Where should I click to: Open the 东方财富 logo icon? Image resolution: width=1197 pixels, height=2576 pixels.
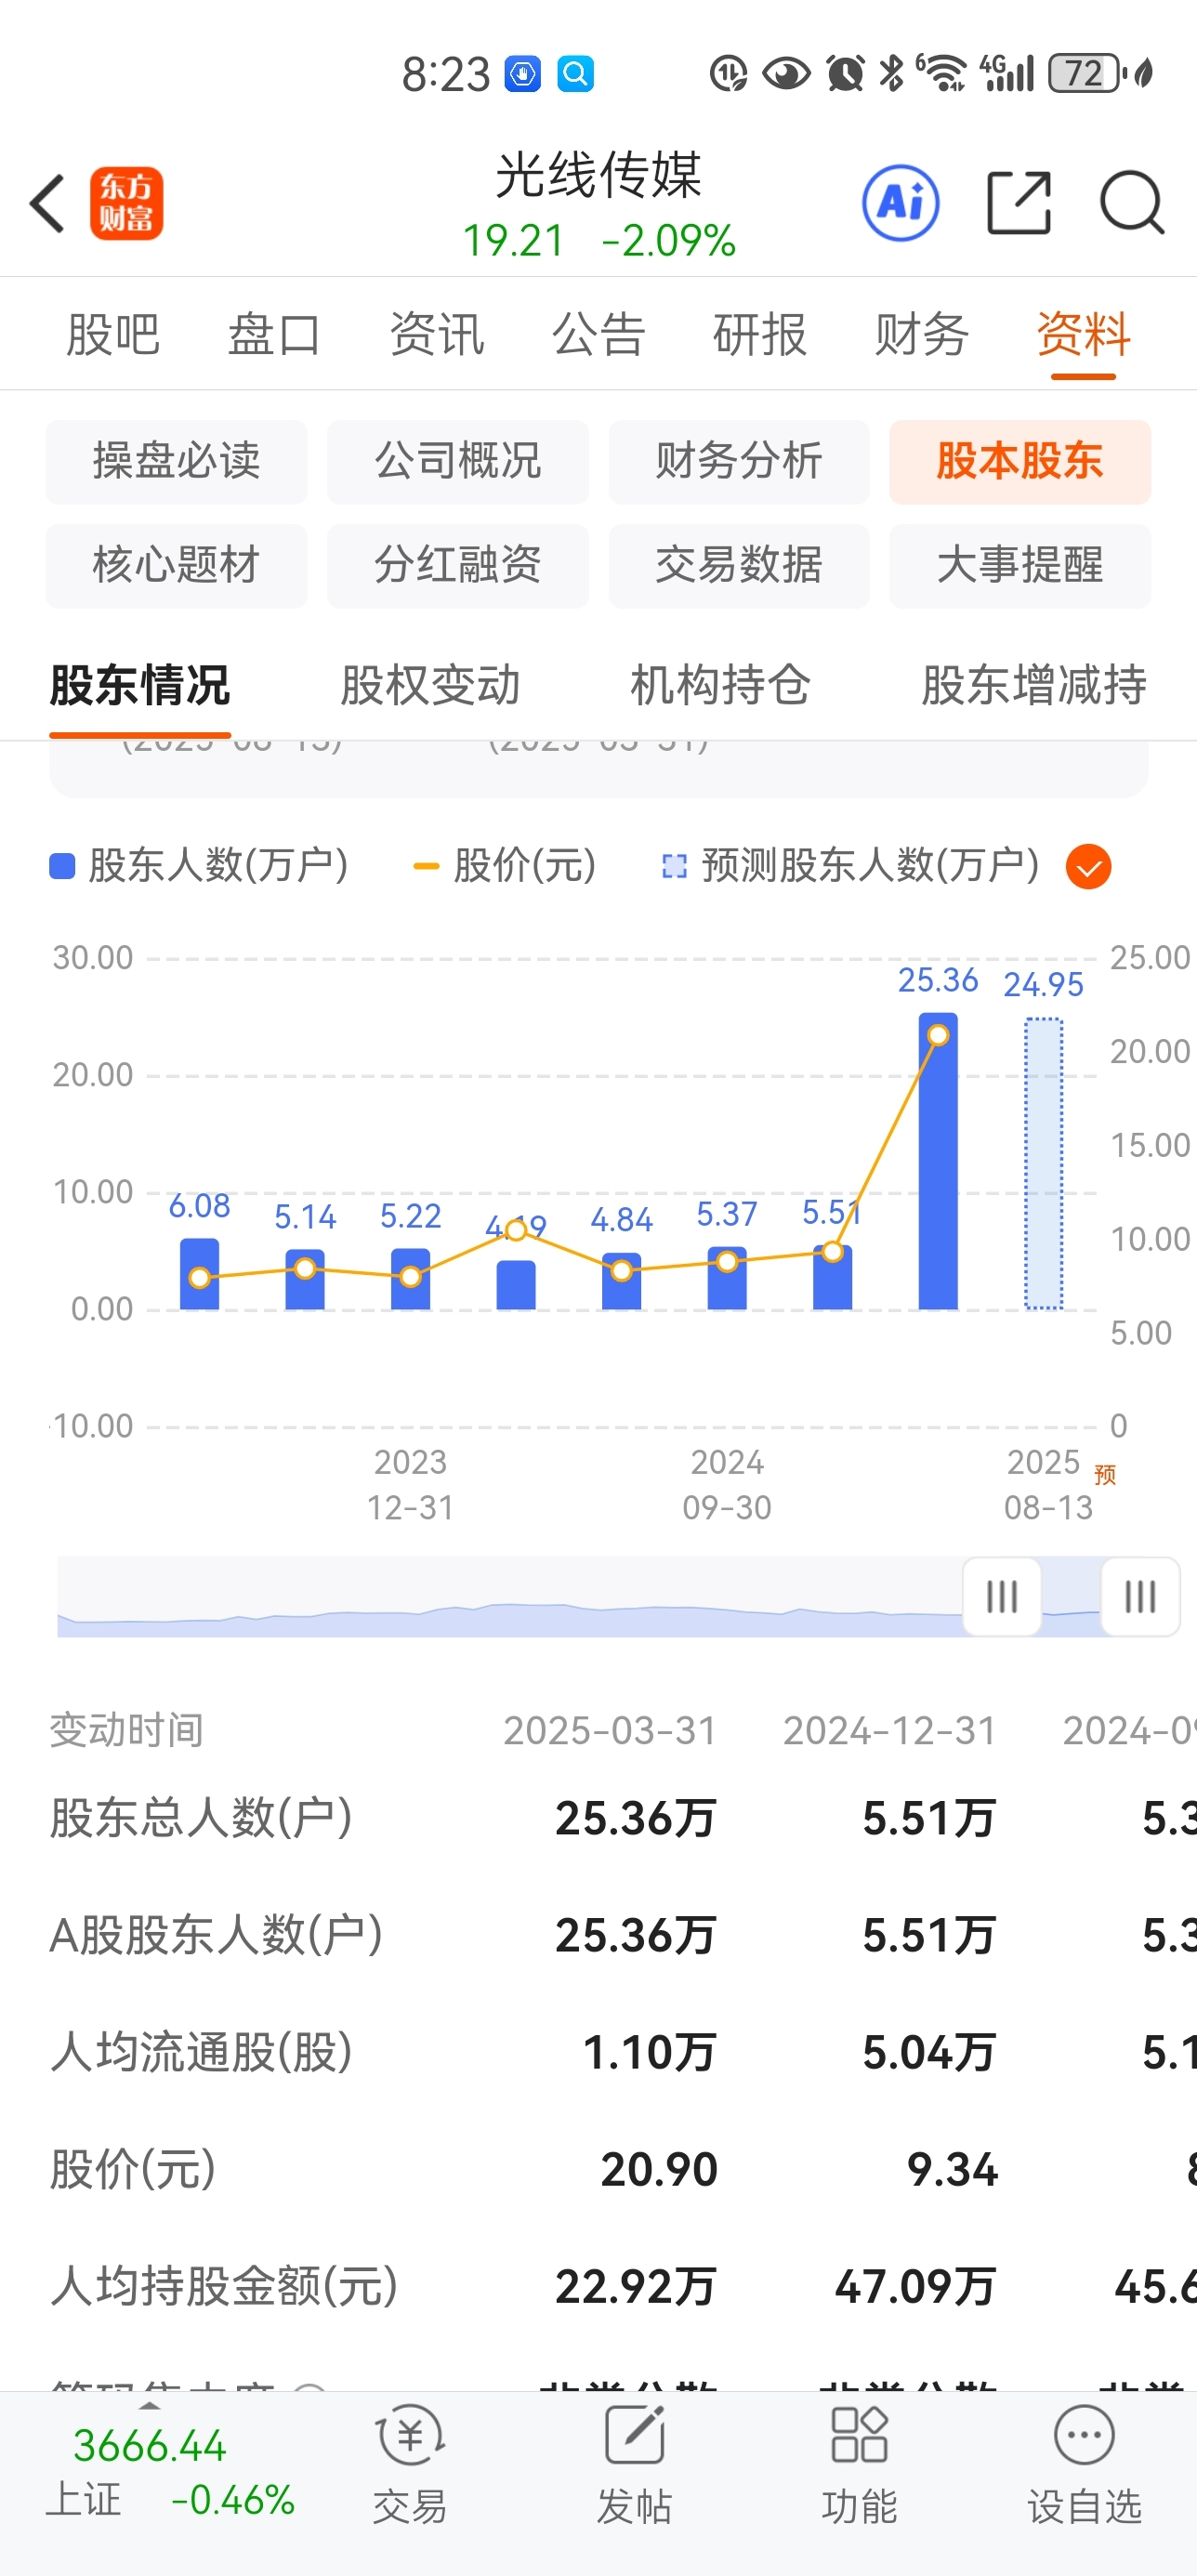pos(127,203)
